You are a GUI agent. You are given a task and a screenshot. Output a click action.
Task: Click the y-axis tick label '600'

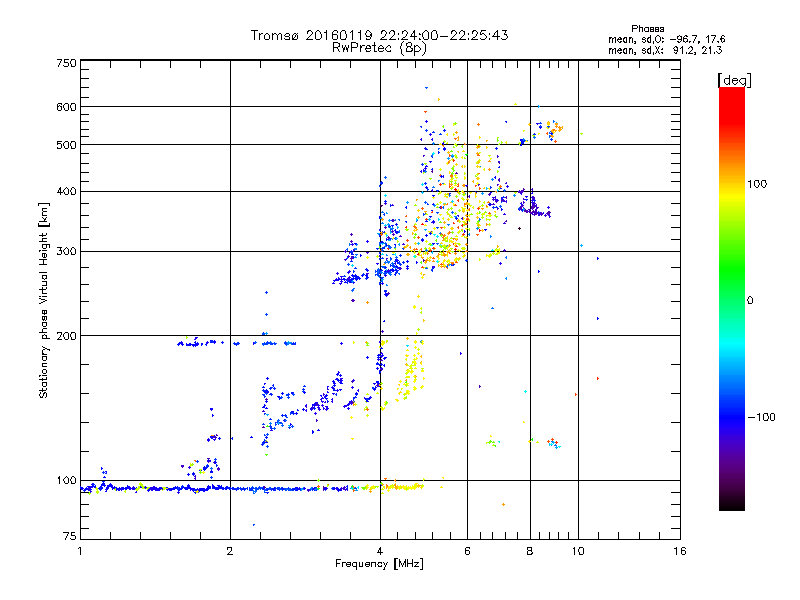coord(67,107)
